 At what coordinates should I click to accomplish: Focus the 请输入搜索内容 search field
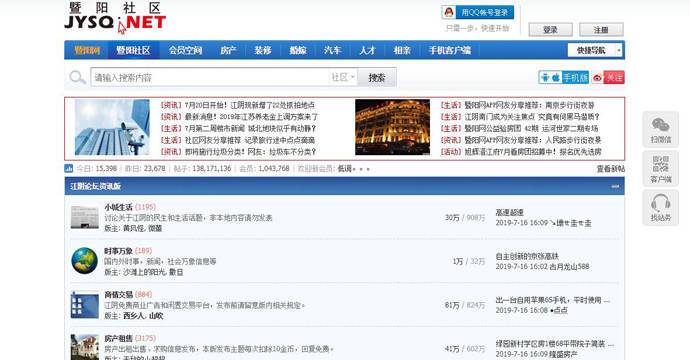tap(209, 77)
